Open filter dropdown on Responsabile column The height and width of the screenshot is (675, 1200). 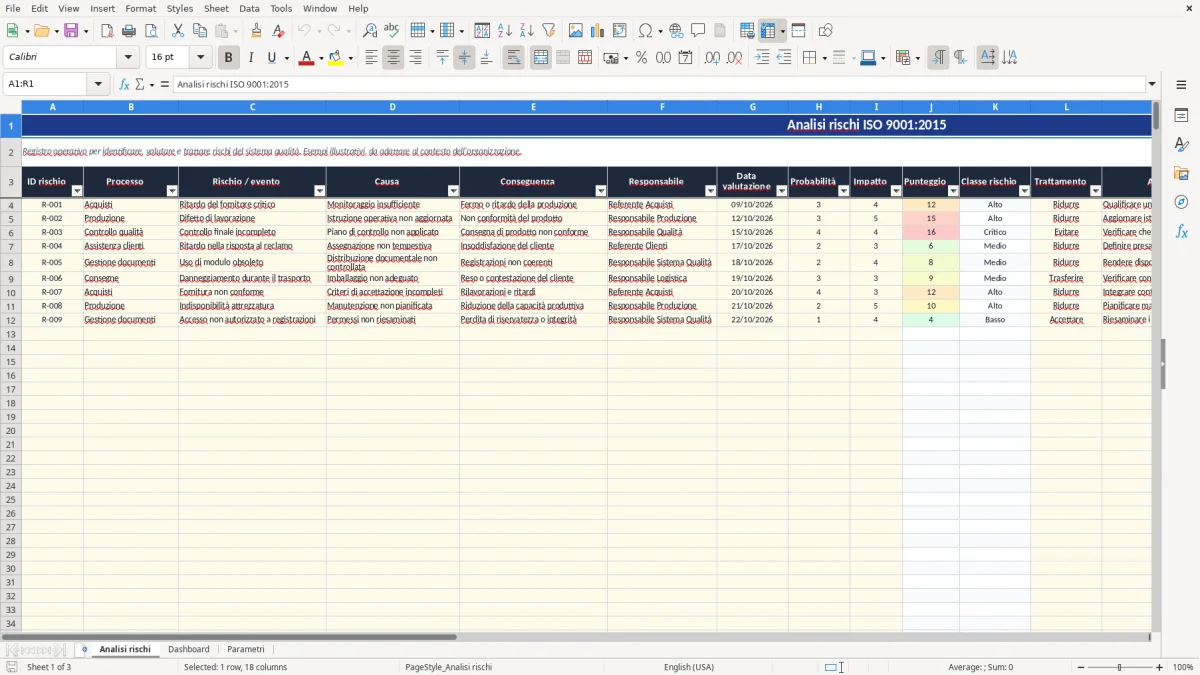(711, 191)
